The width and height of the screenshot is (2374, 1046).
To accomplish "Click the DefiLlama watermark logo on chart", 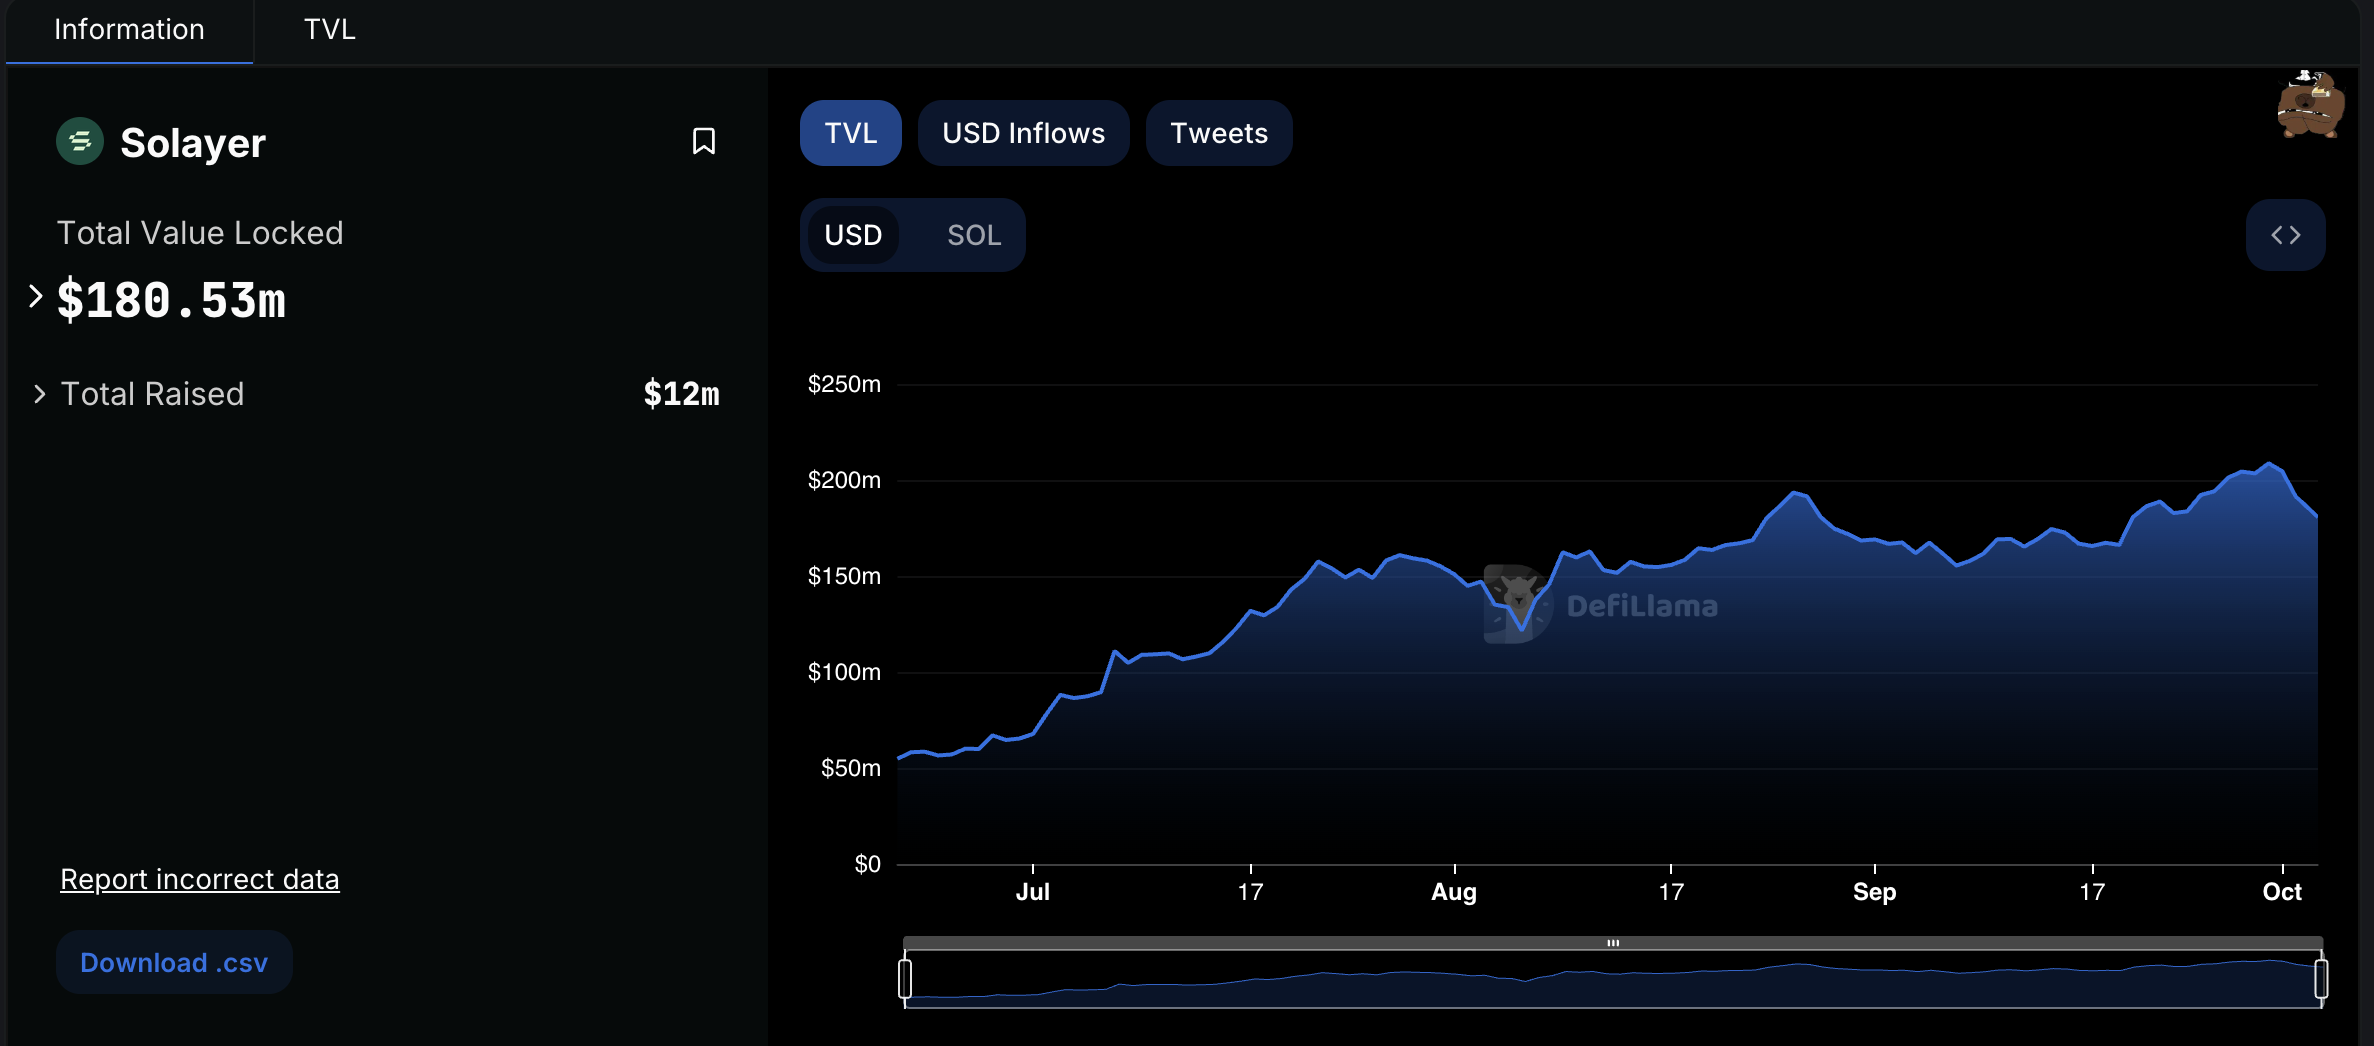I will pyautogui.click(x=1601, y=605).
